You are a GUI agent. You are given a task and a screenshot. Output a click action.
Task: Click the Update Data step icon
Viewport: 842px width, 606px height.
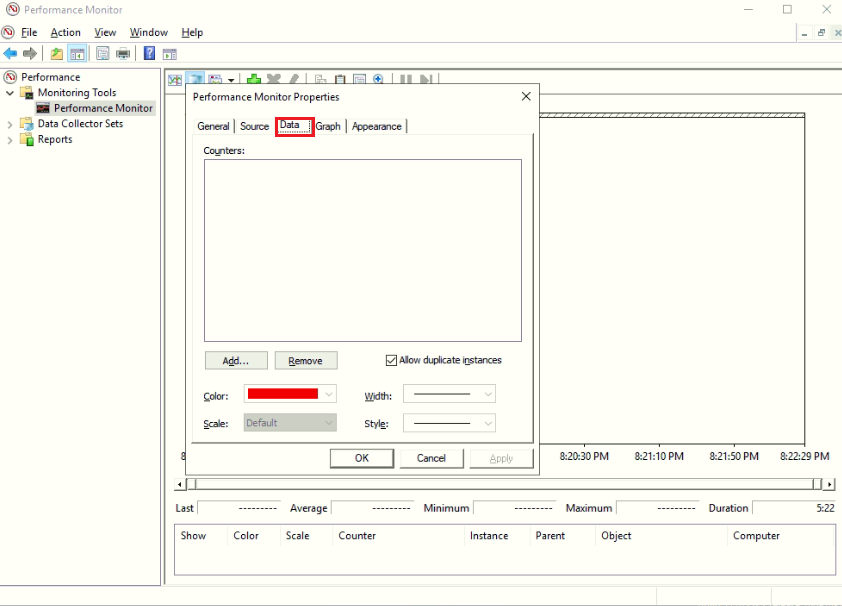pyautogui.click(x=426, y=79)
